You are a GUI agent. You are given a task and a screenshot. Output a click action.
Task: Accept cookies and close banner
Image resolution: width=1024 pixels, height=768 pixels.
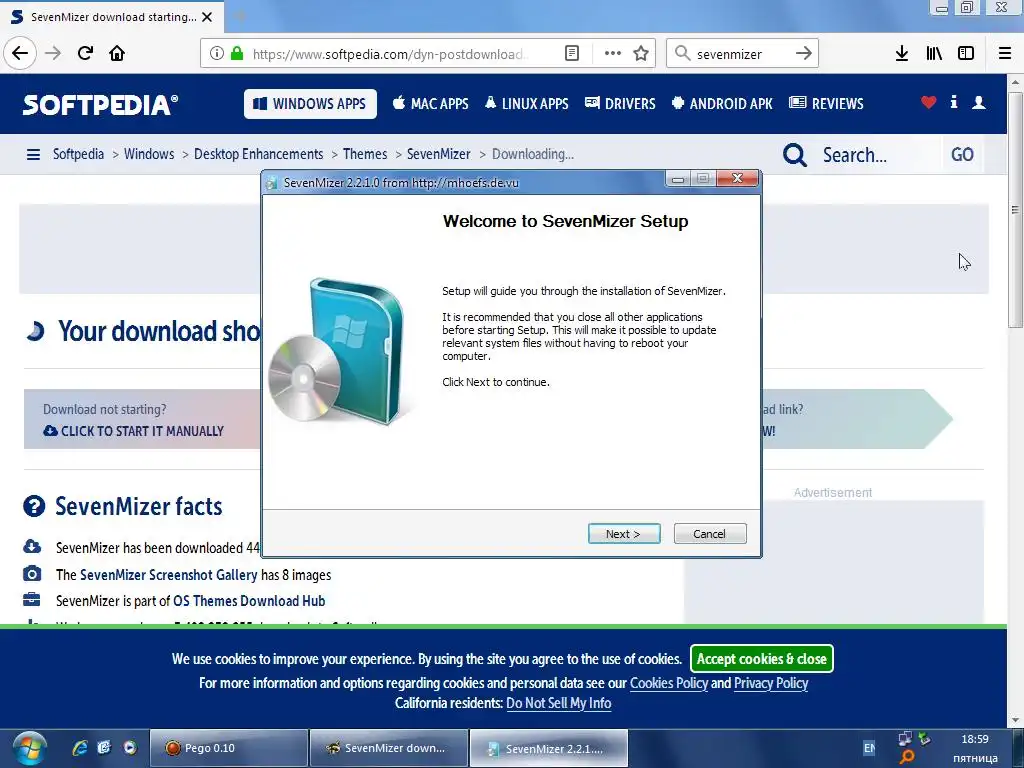click(762, 659)
